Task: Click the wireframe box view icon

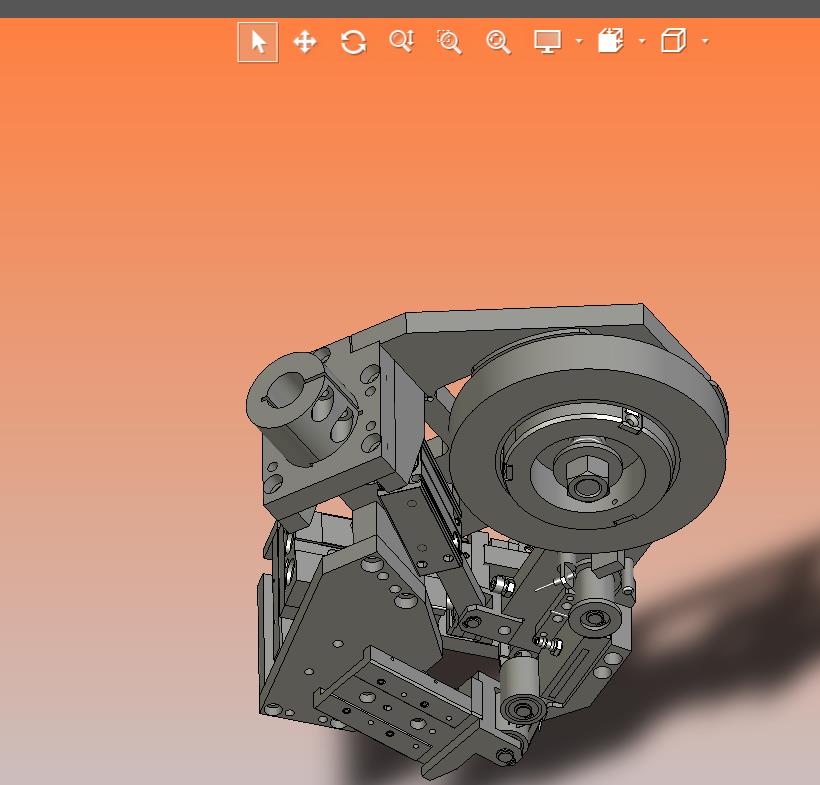Action: [673, 41]
